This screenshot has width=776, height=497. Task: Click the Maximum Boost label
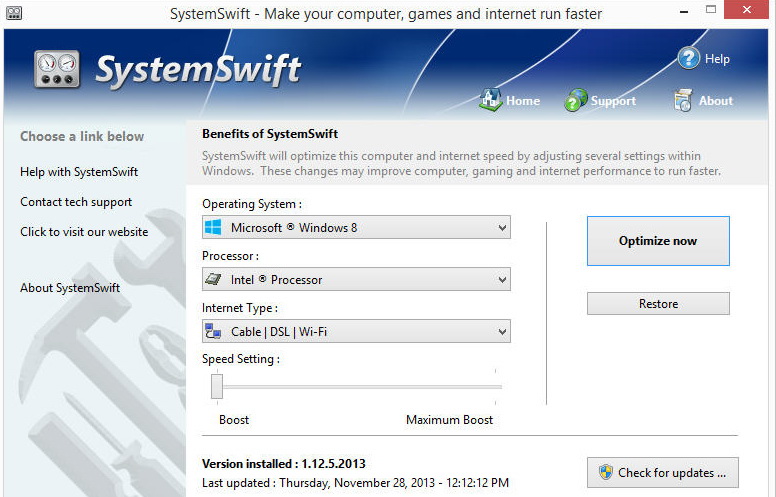click(x=449, y=420)
